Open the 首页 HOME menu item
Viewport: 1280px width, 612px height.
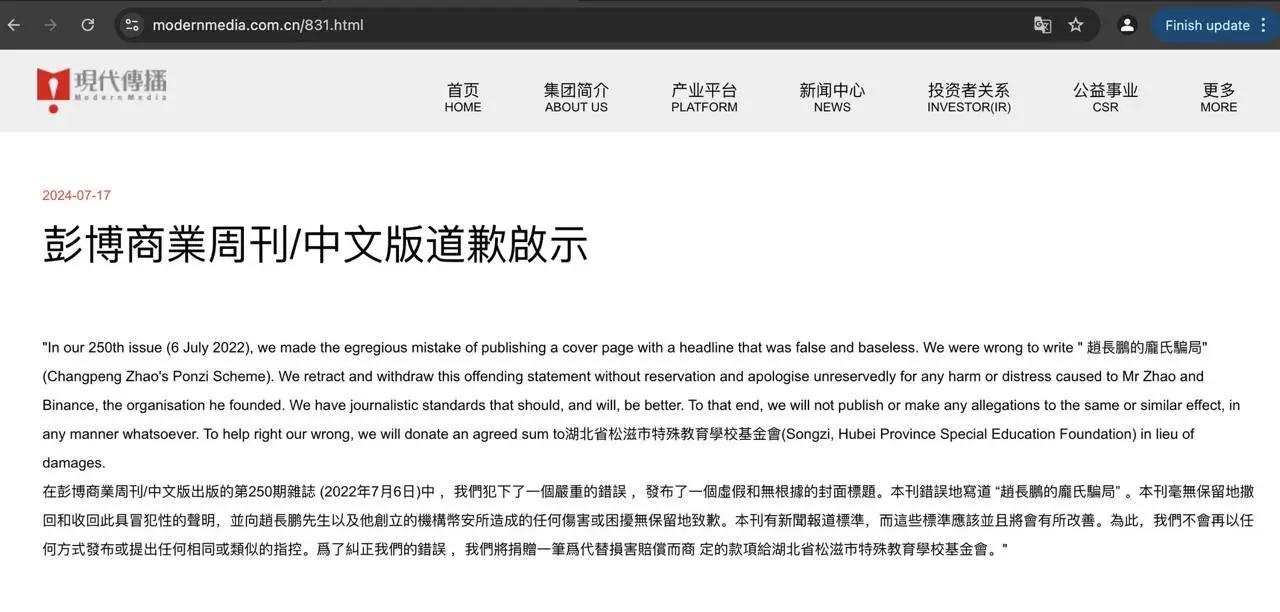point(463,97)
